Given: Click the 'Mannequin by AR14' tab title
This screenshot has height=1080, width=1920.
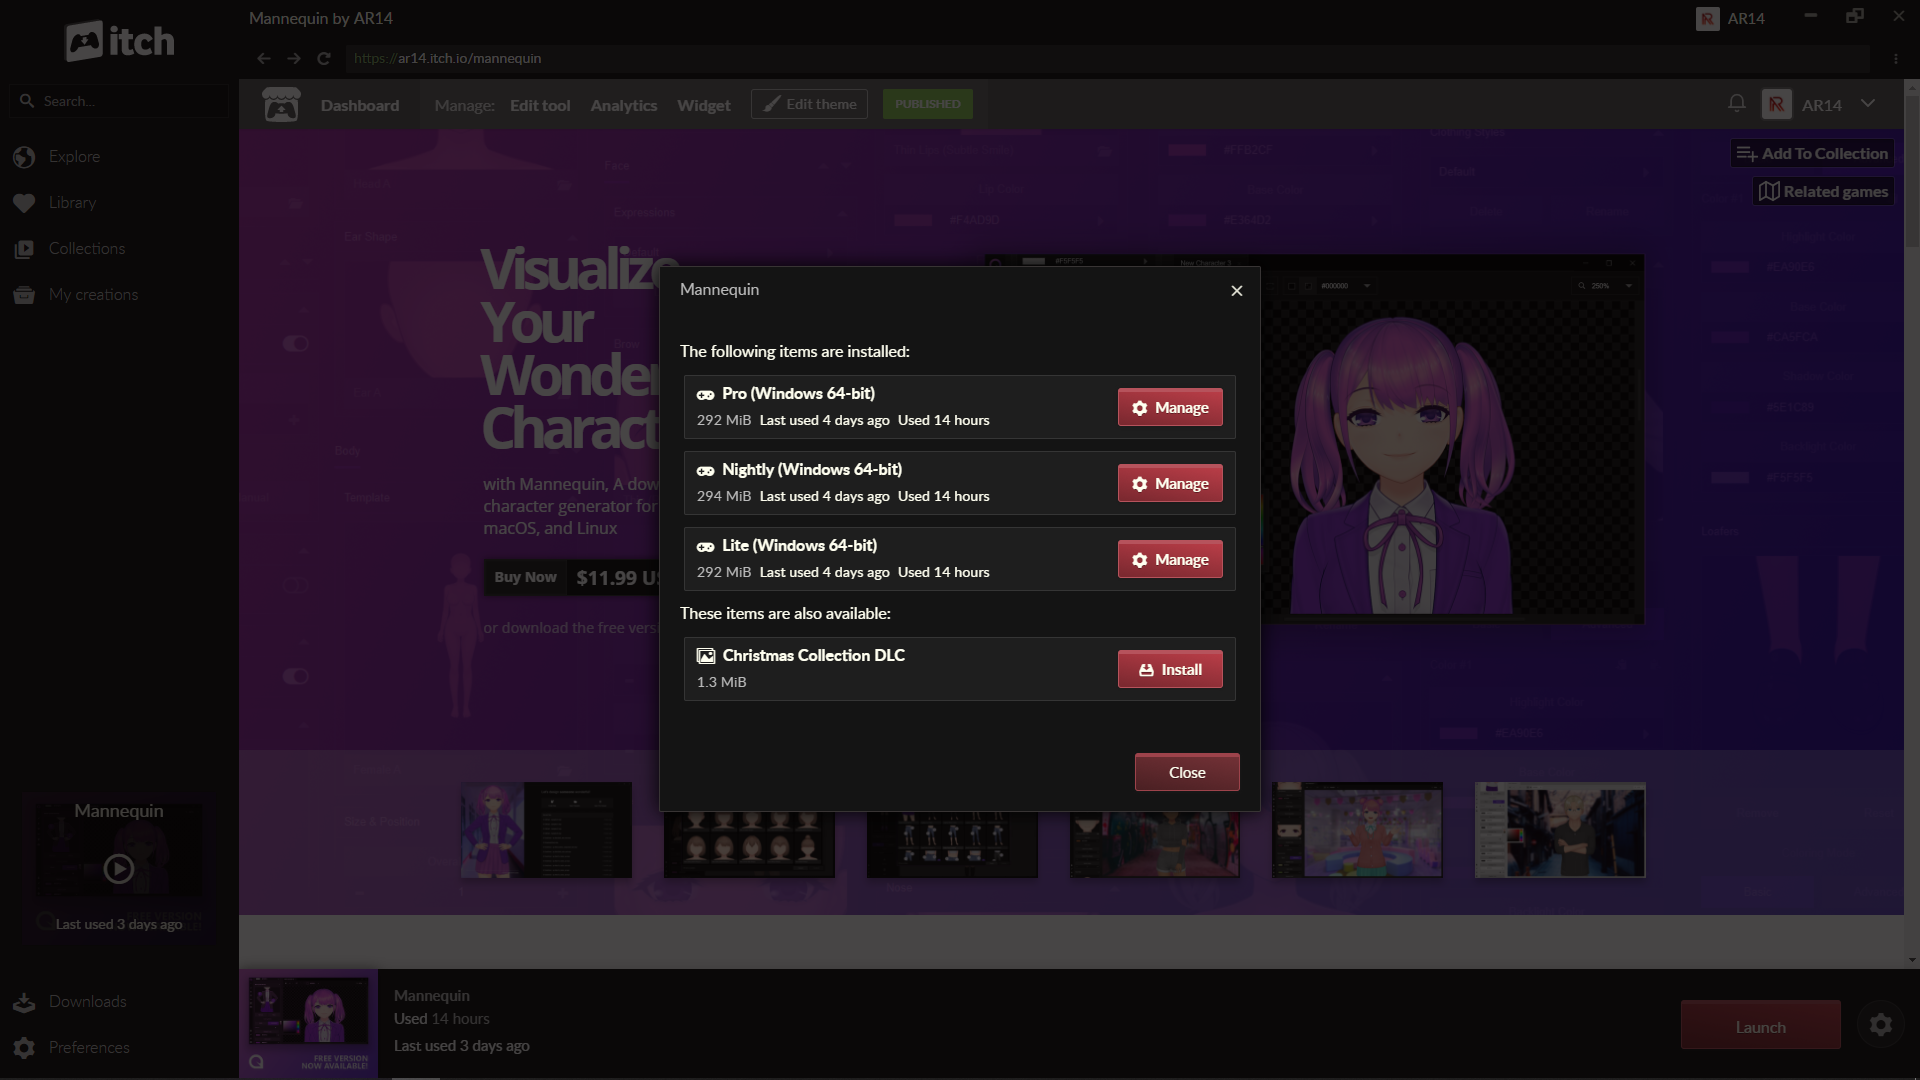Looking at the screenshot, I should coord(320,18).
